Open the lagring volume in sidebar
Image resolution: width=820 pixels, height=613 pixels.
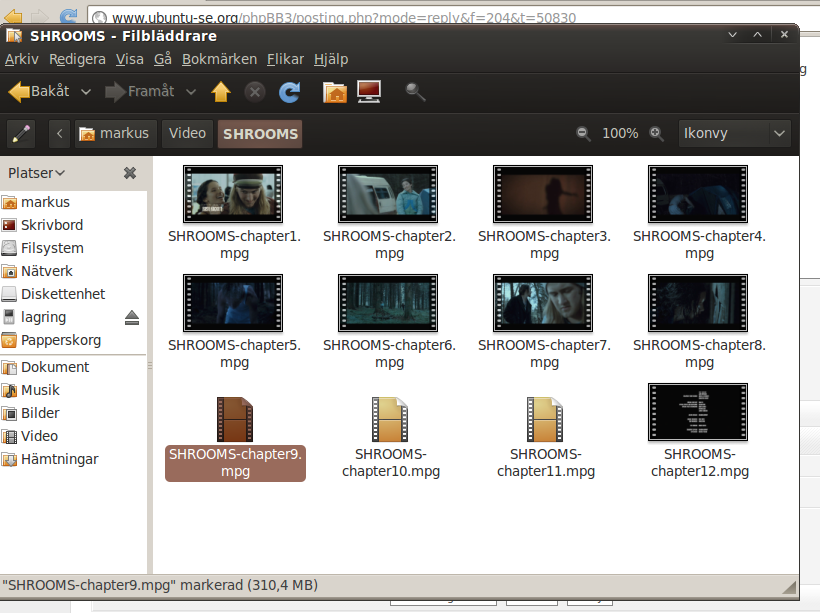(x=60, y=317)
